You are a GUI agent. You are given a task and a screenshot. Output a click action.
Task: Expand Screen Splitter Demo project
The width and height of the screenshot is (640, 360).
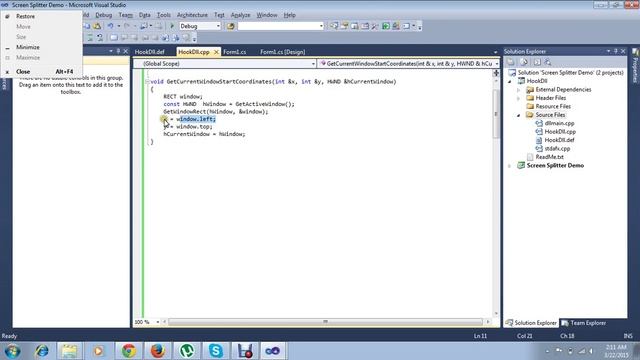[510, 166]
